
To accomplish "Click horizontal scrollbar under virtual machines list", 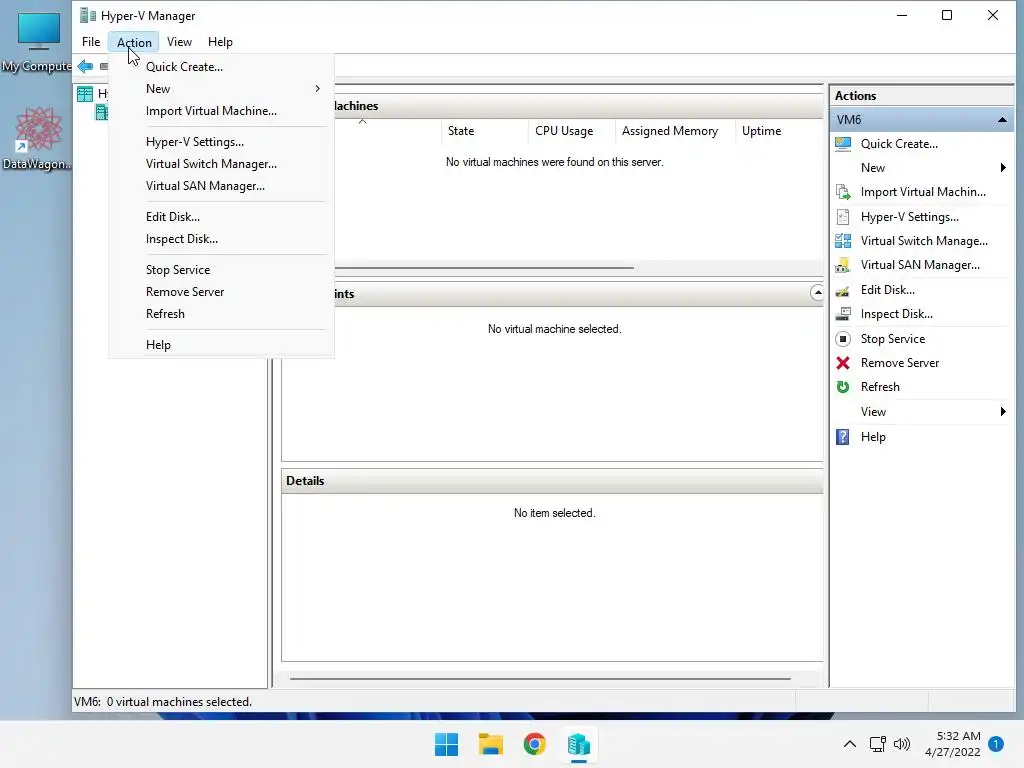I will (x=484, y=268).
